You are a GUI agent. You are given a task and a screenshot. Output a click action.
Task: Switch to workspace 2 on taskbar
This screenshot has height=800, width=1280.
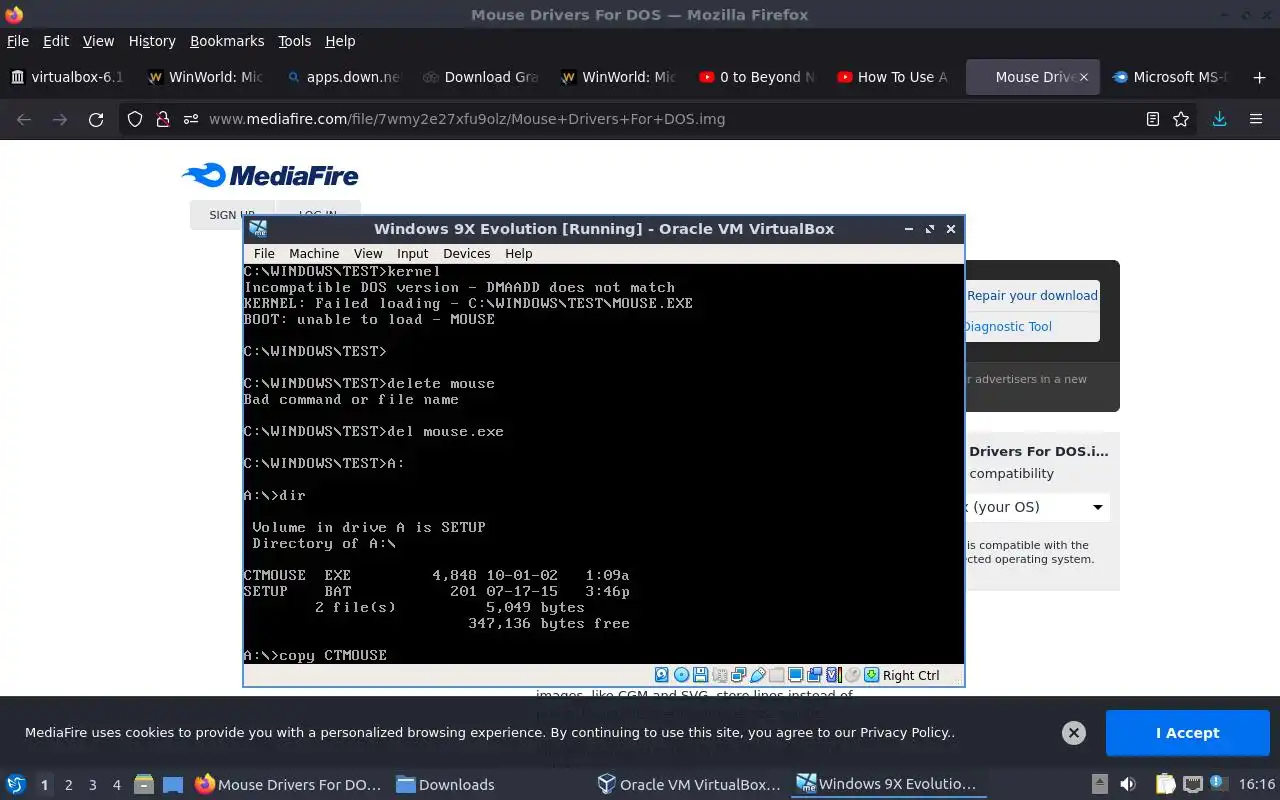coord(69,784)
